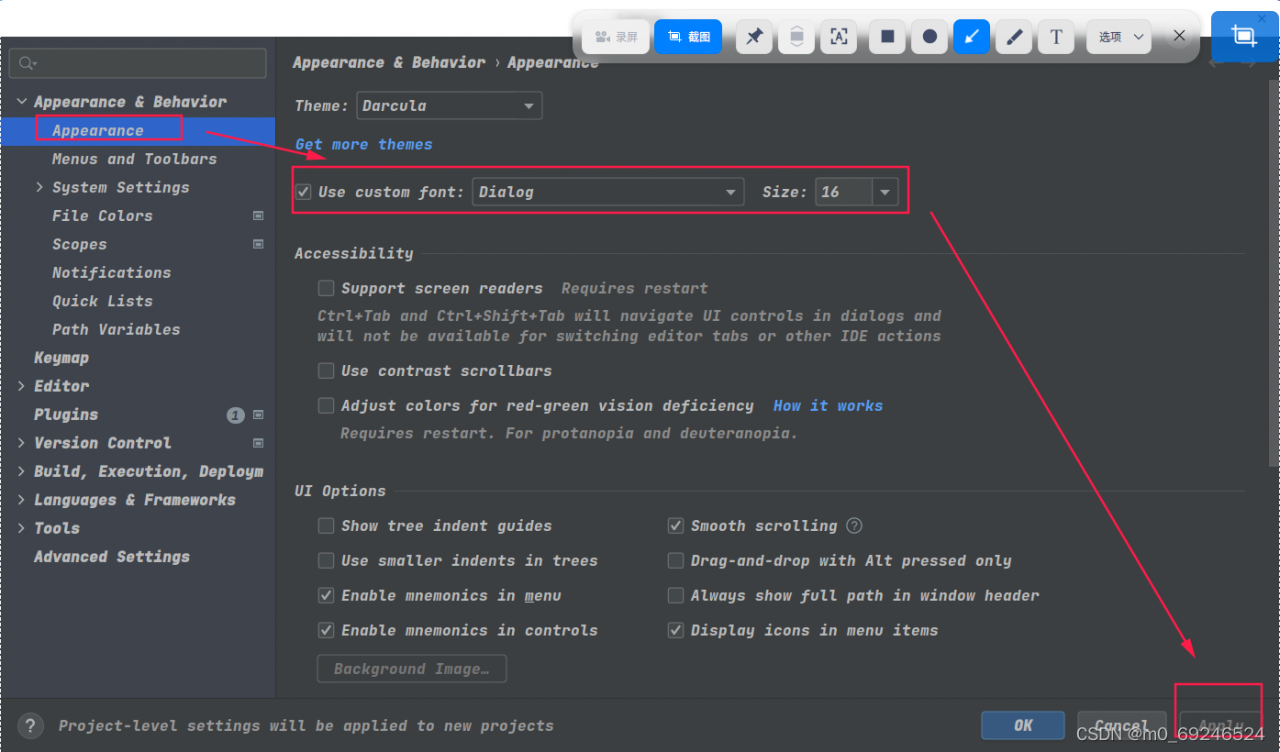Select Keymap in settings sidebar

coord(61,358)
